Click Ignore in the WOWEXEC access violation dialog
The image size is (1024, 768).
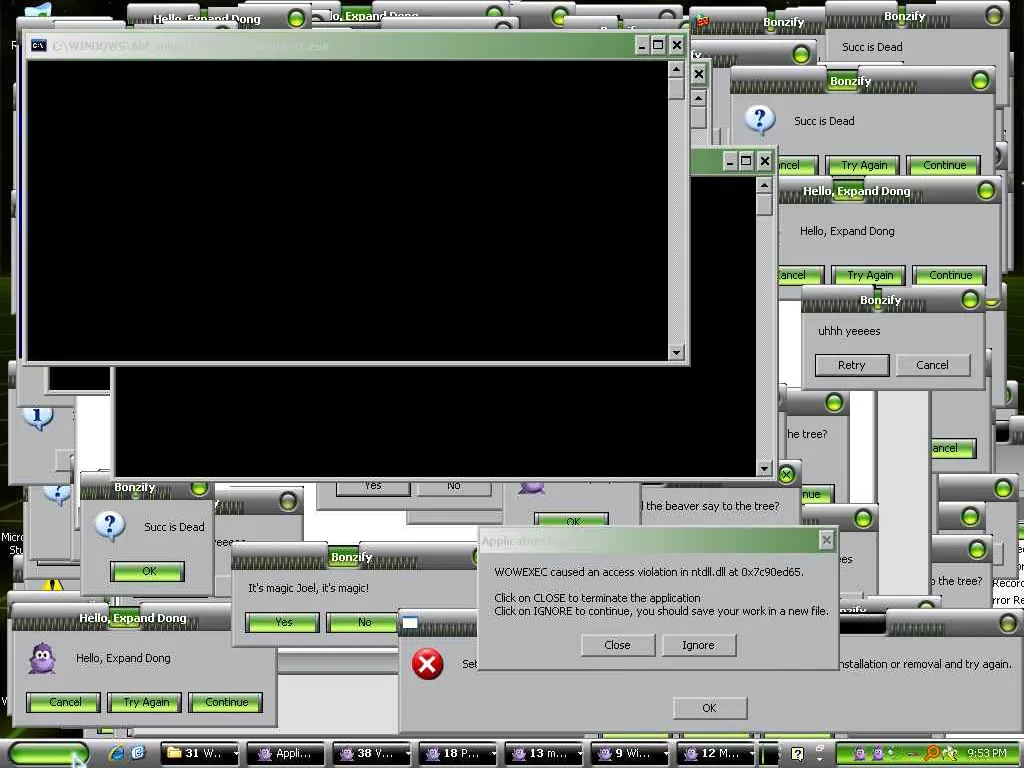click(699, 645)
